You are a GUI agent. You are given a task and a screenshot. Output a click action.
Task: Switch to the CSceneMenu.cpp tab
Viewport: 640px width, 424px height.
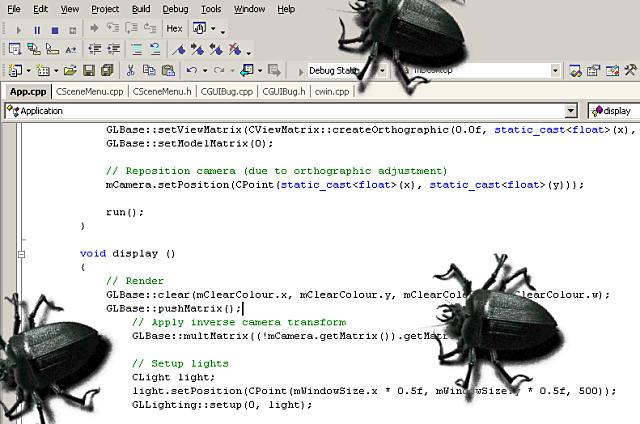[x=89, y=92]
